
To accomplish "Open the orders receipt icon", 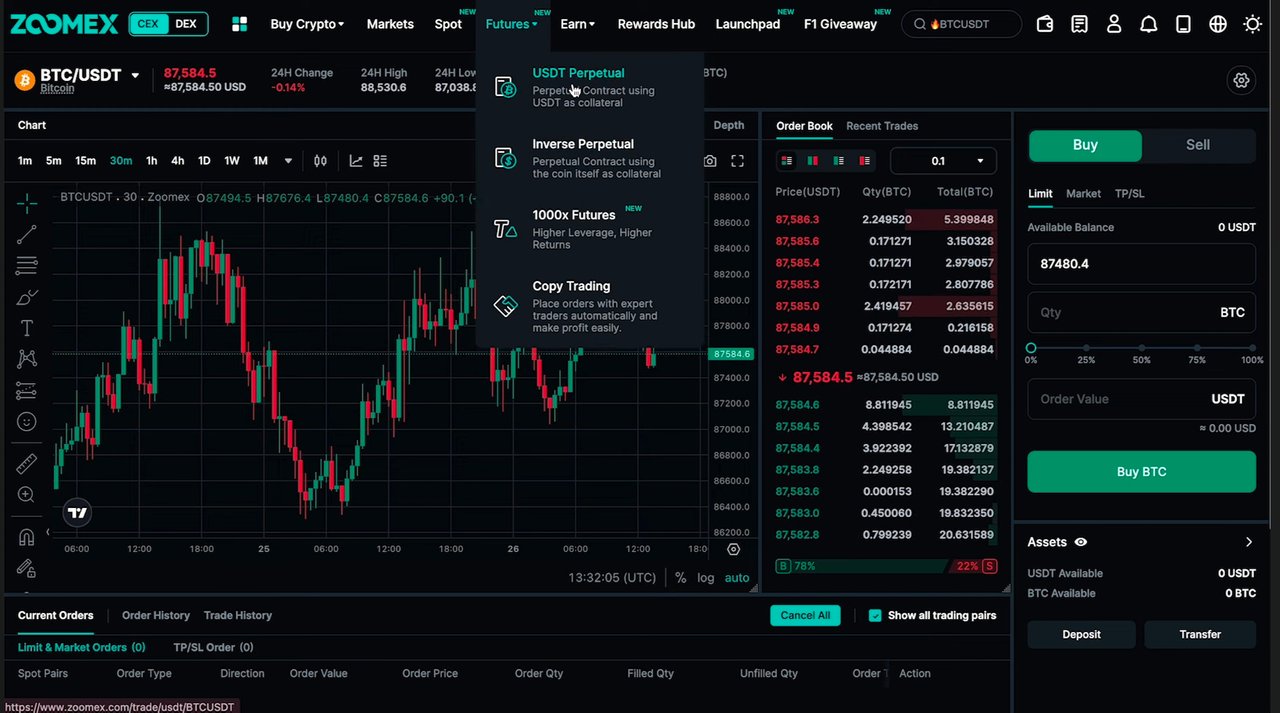I will (1080, 24).
